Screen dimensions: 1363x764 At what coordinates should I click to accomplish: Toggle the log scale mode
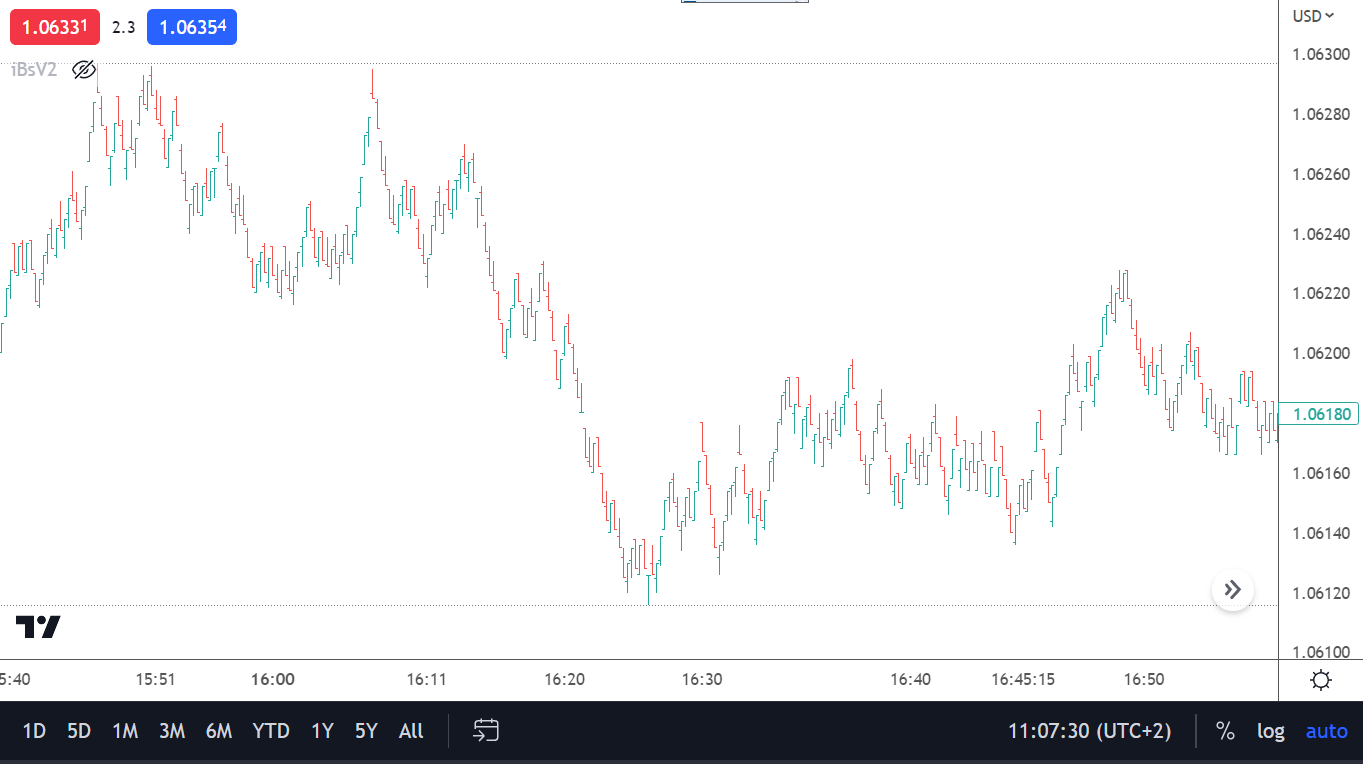pos(1271,731)
